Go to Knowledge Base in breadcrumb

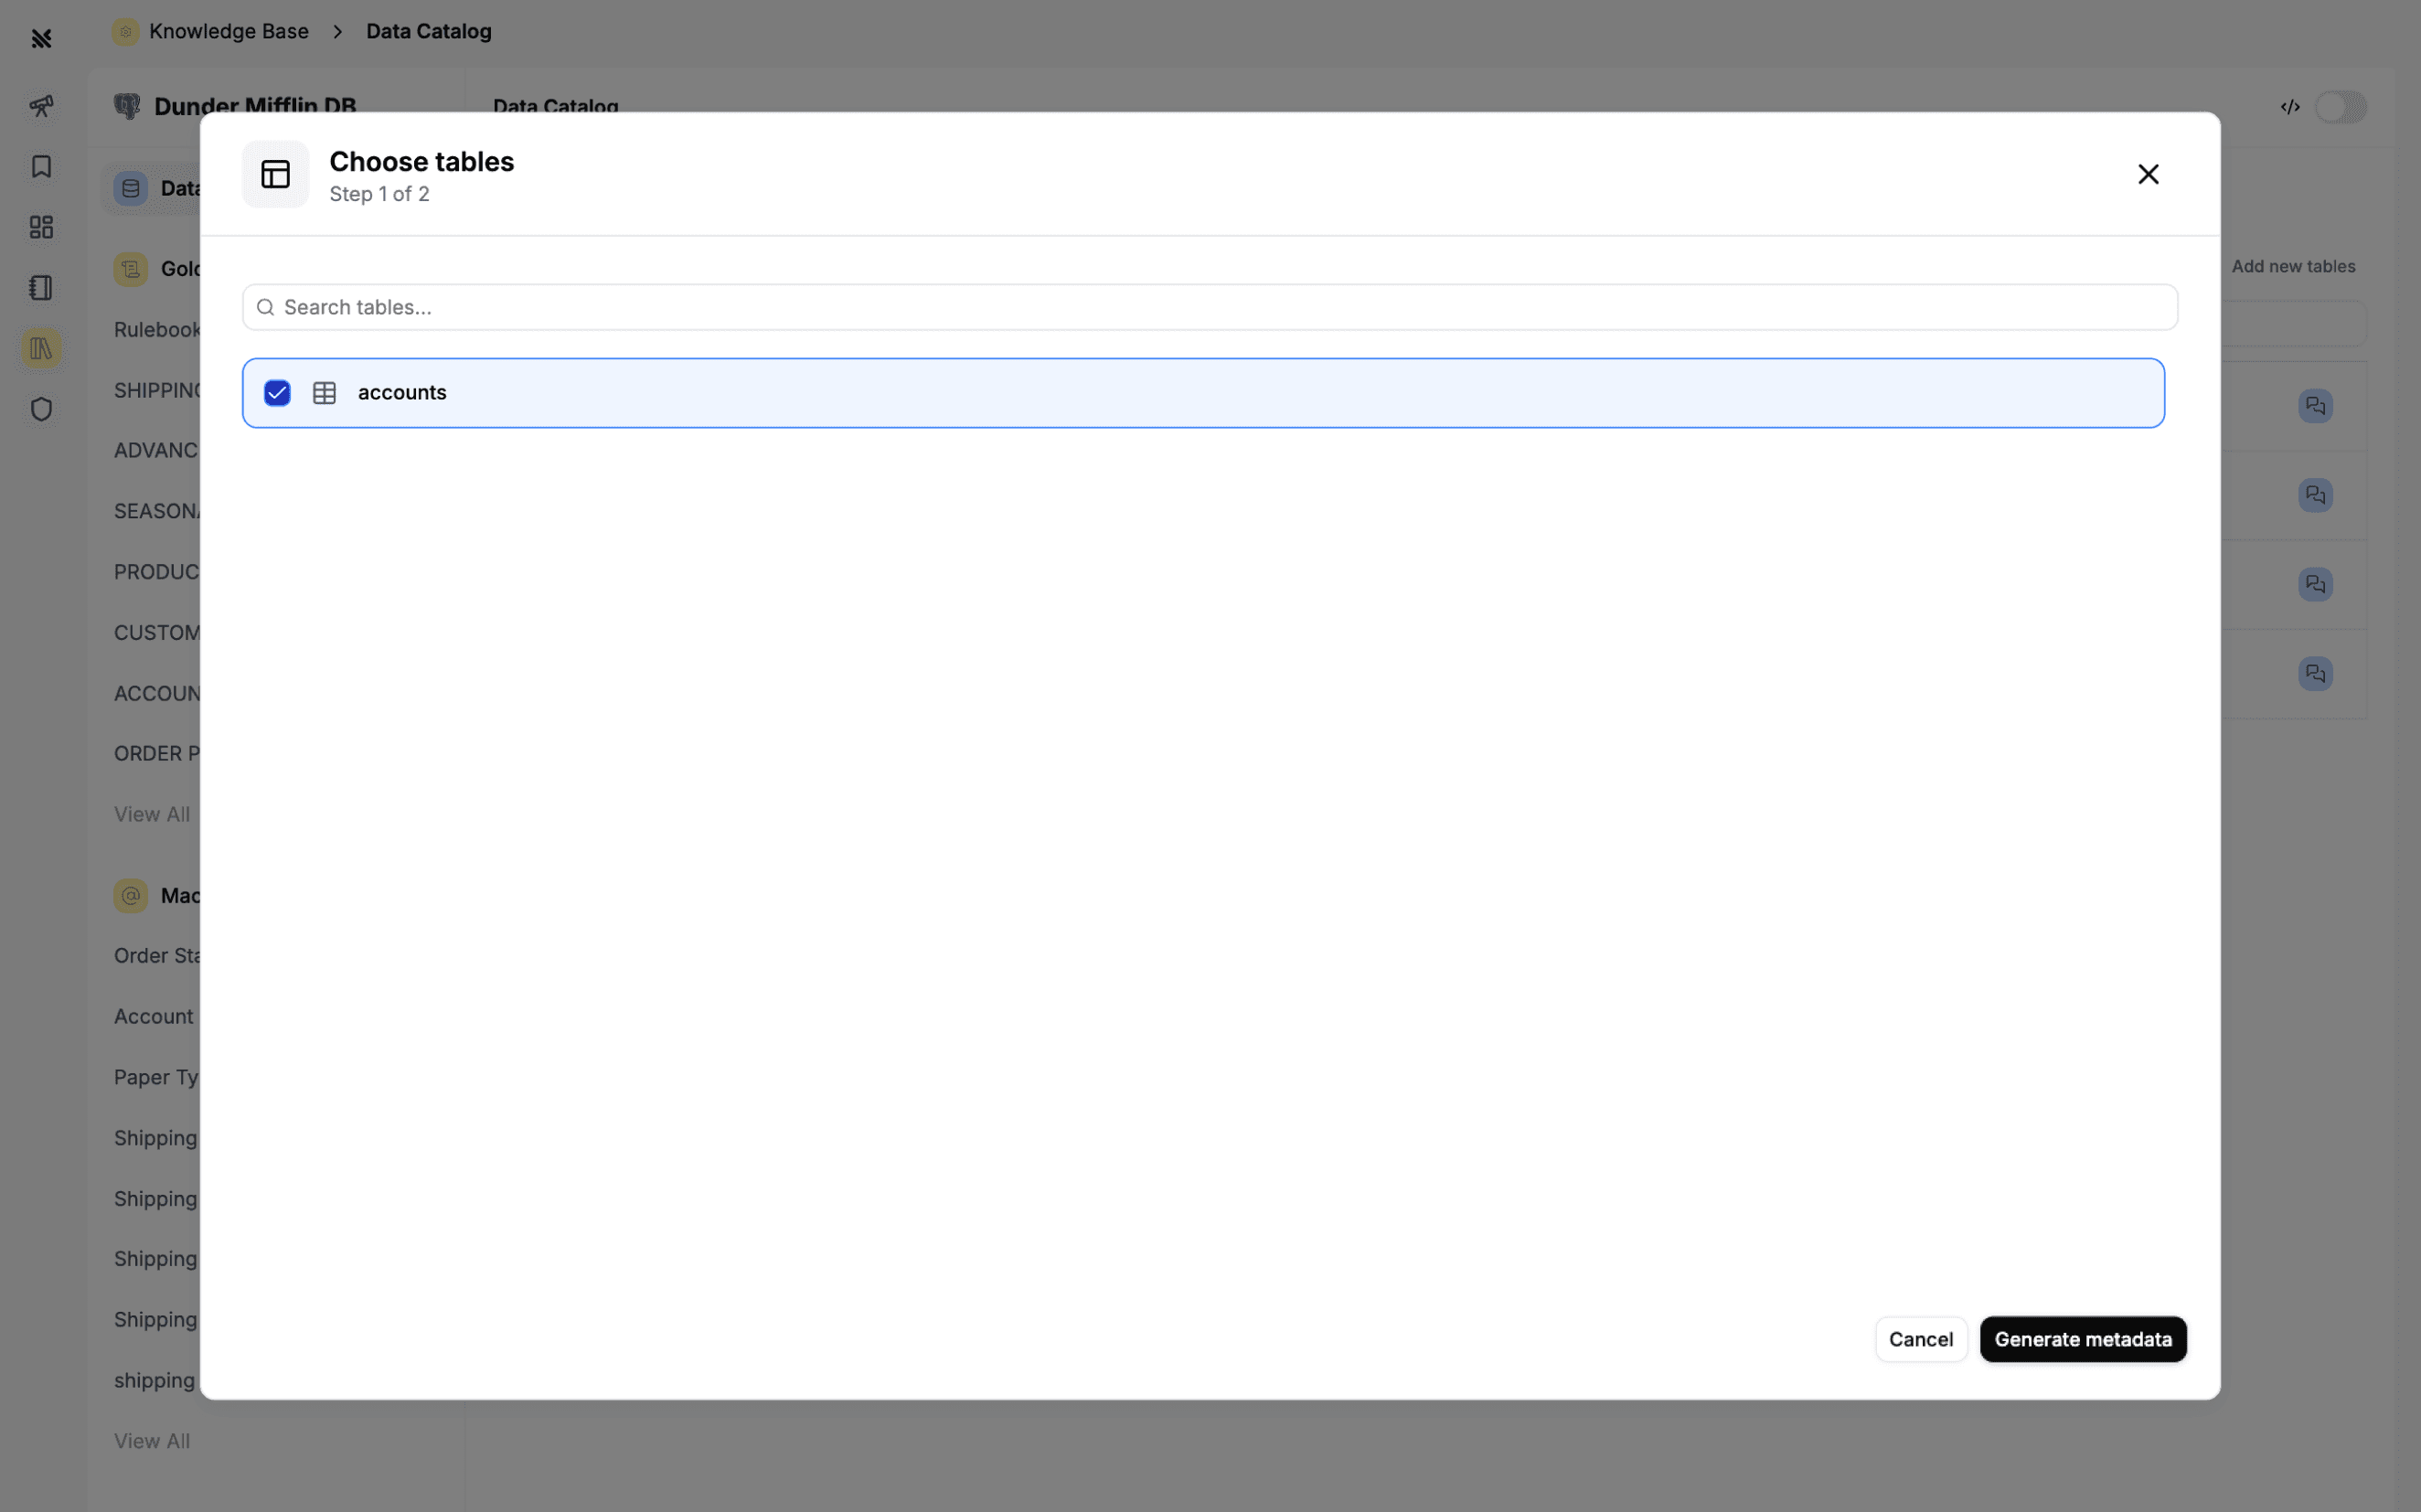pyautogui.click(x=228, y=31)
